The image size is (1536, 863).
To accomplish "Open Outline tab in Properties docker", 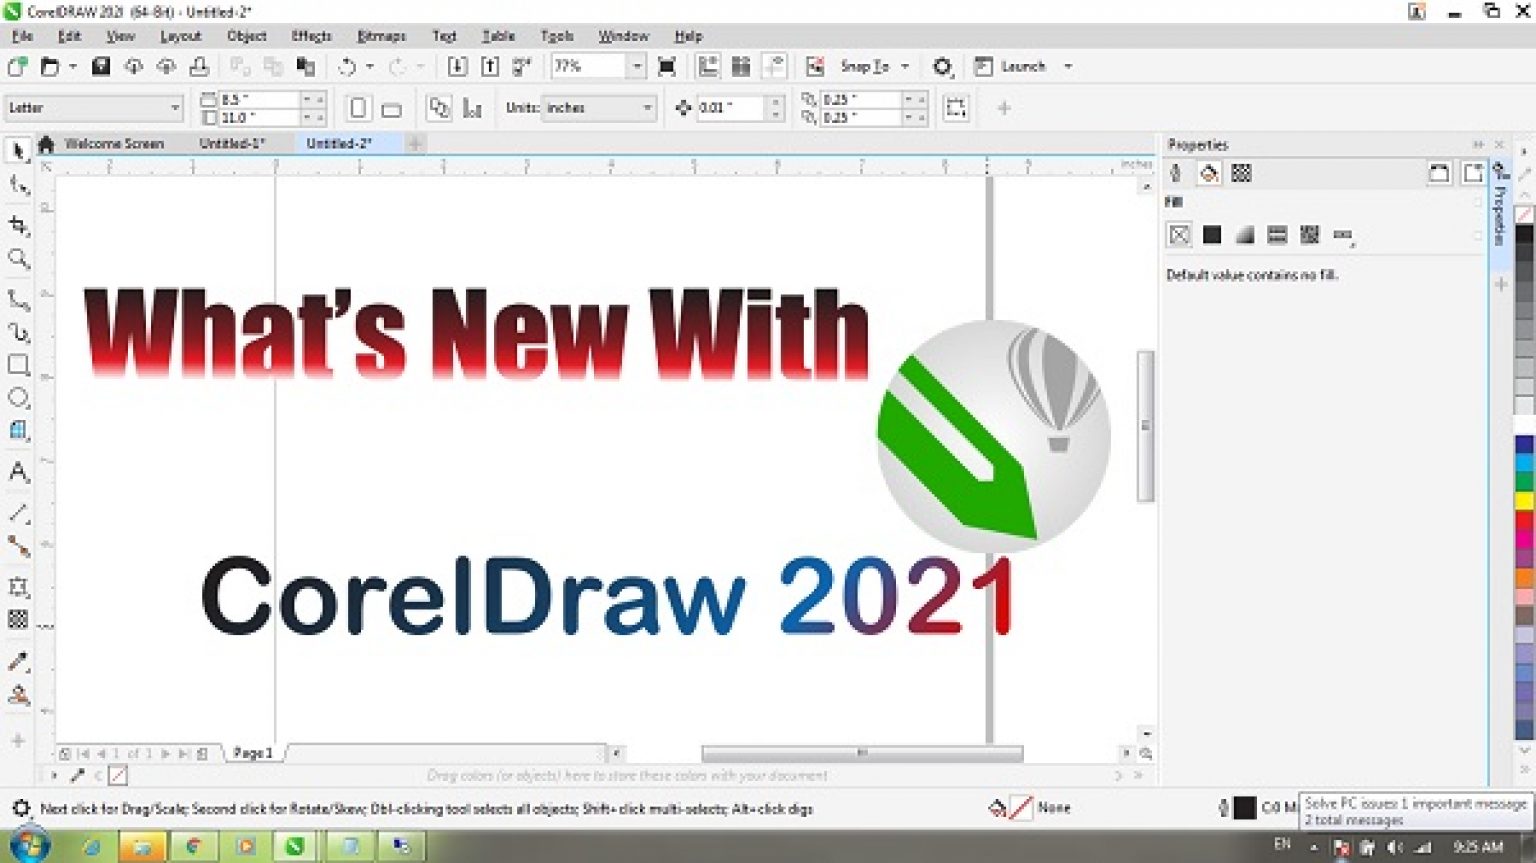I will pyautogui.click(x=1176, y=174).
